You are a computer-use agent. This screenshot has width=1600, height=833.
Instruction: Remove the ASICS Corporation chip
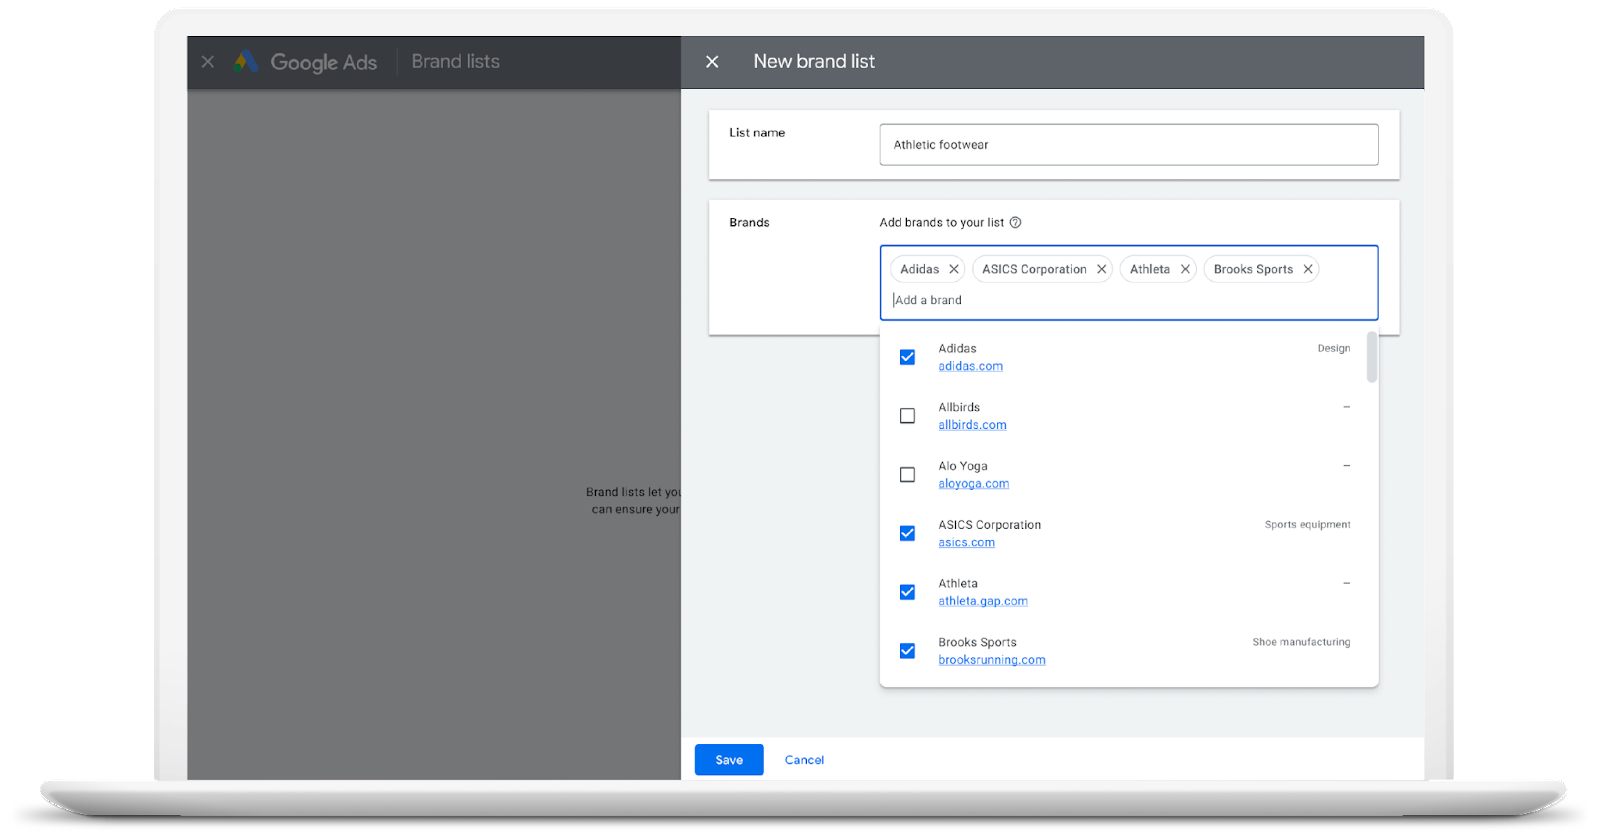(1101, 269)
